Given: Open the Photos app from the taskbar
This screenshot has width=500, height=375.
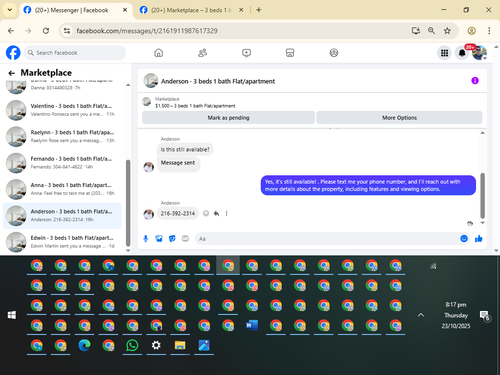Looking at the screenshot, I should [204, 345].
